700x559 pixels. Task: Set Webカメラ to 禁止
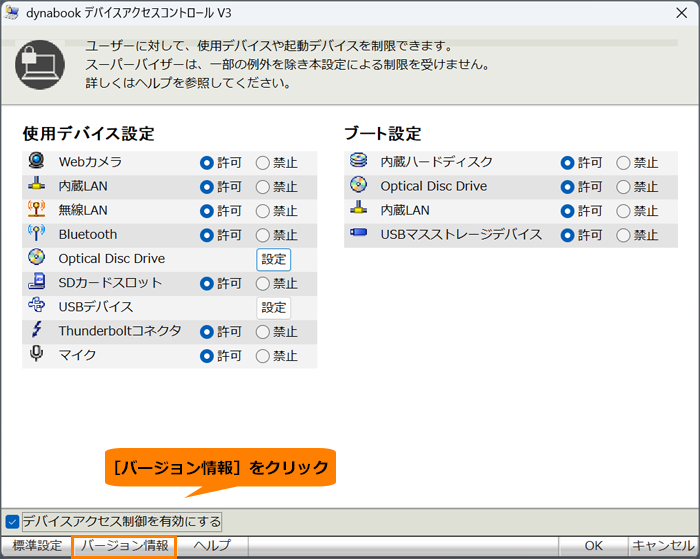pyautogui.click(x=262, y=163)
